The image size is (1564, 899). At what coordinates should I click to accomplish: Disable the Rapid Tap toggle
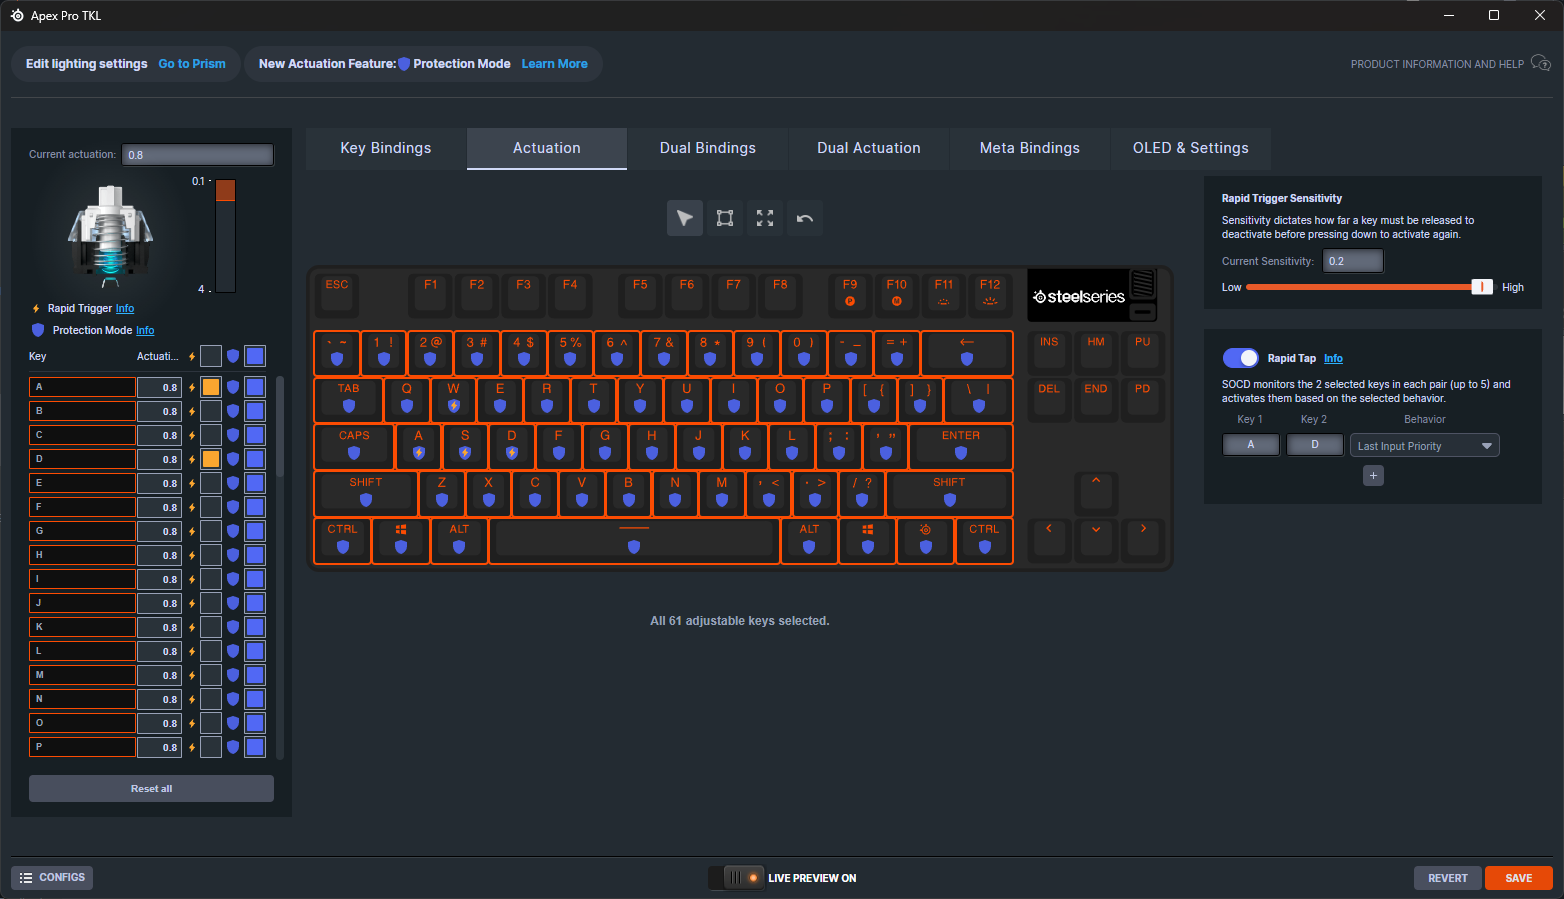click(x=1240, y=357)
